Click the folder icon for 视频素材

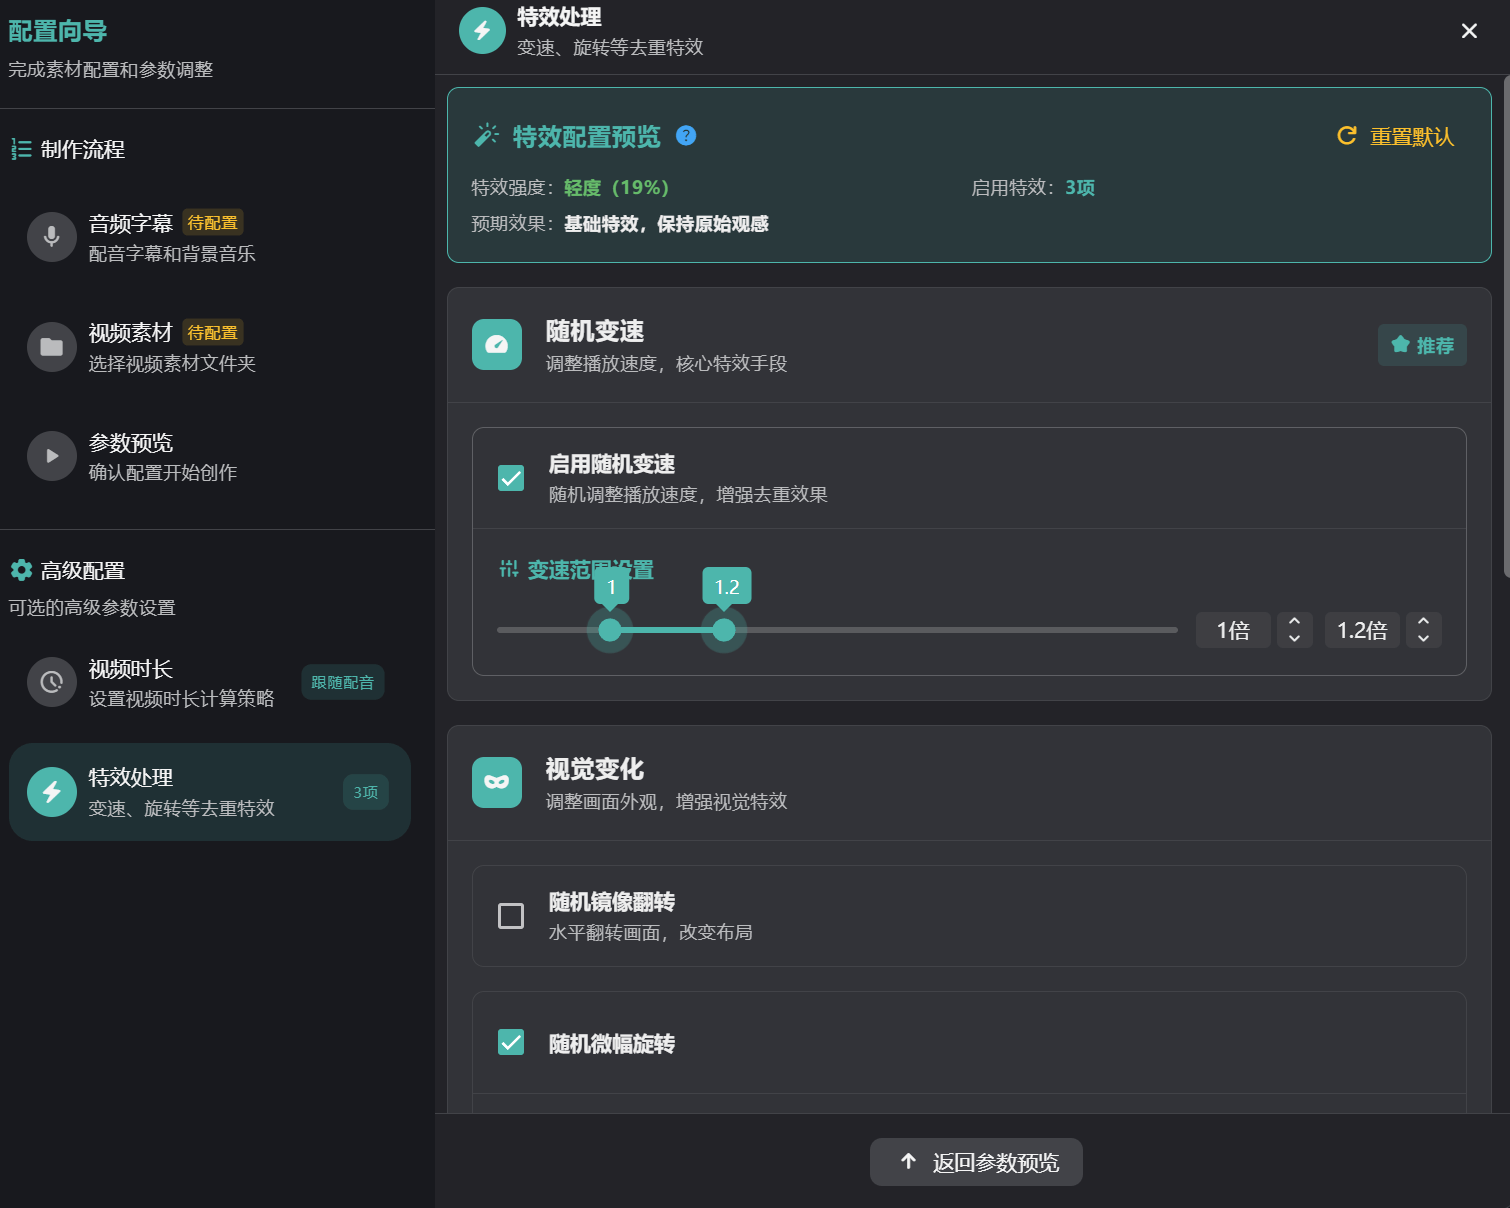tap(52, 347)
